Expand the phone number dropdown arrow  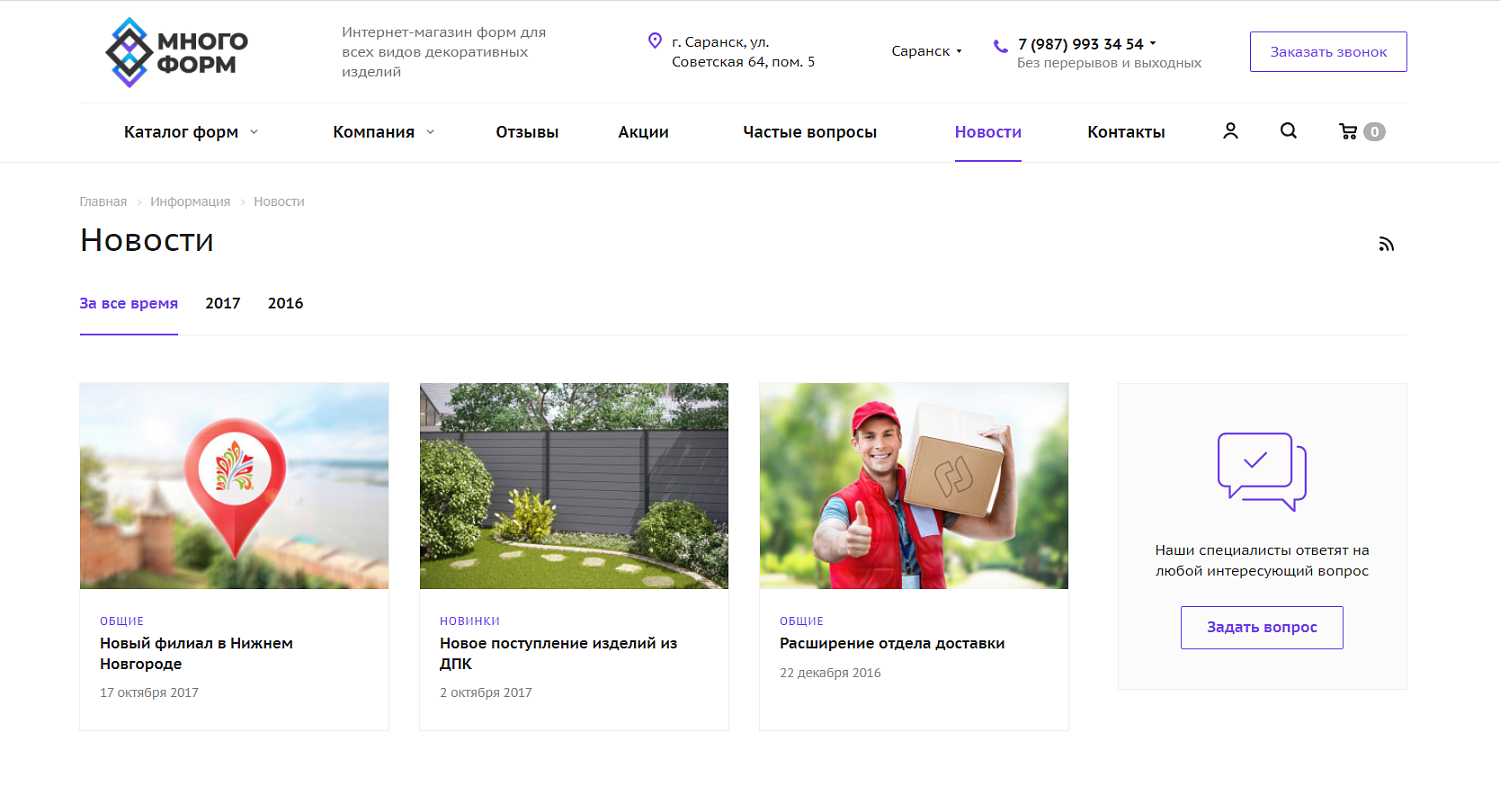1153,44
